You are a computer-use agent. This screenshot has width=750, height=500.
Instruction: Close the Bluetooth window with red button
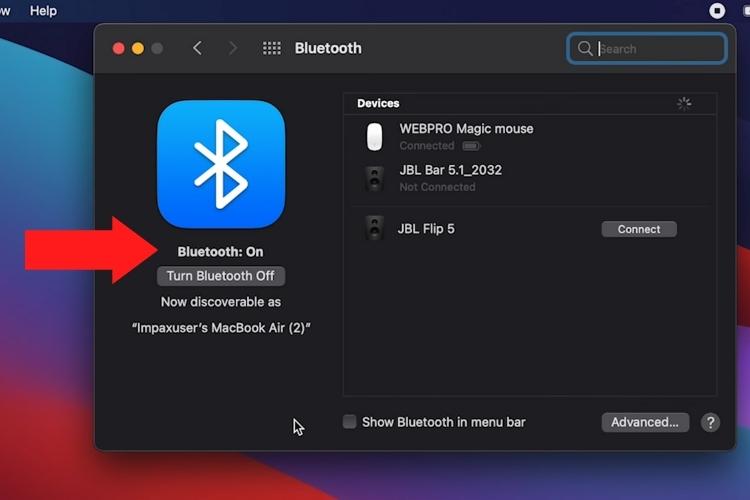point(119,48)
